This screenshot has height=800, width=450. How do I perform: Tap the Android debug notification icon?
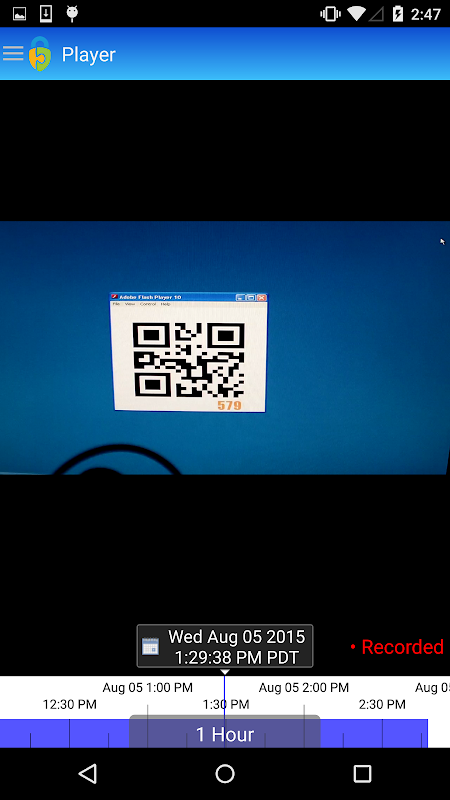(72, 14)
